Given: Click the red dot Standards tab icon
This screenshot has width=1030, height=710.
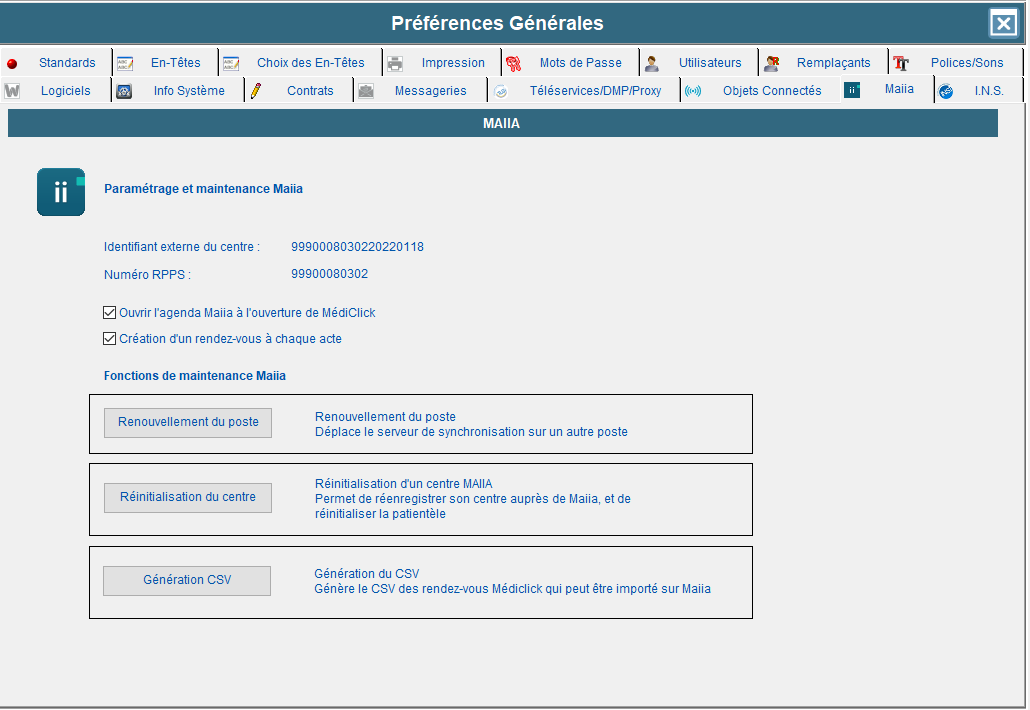Looking at the screenshot, I should coord(12,63).
